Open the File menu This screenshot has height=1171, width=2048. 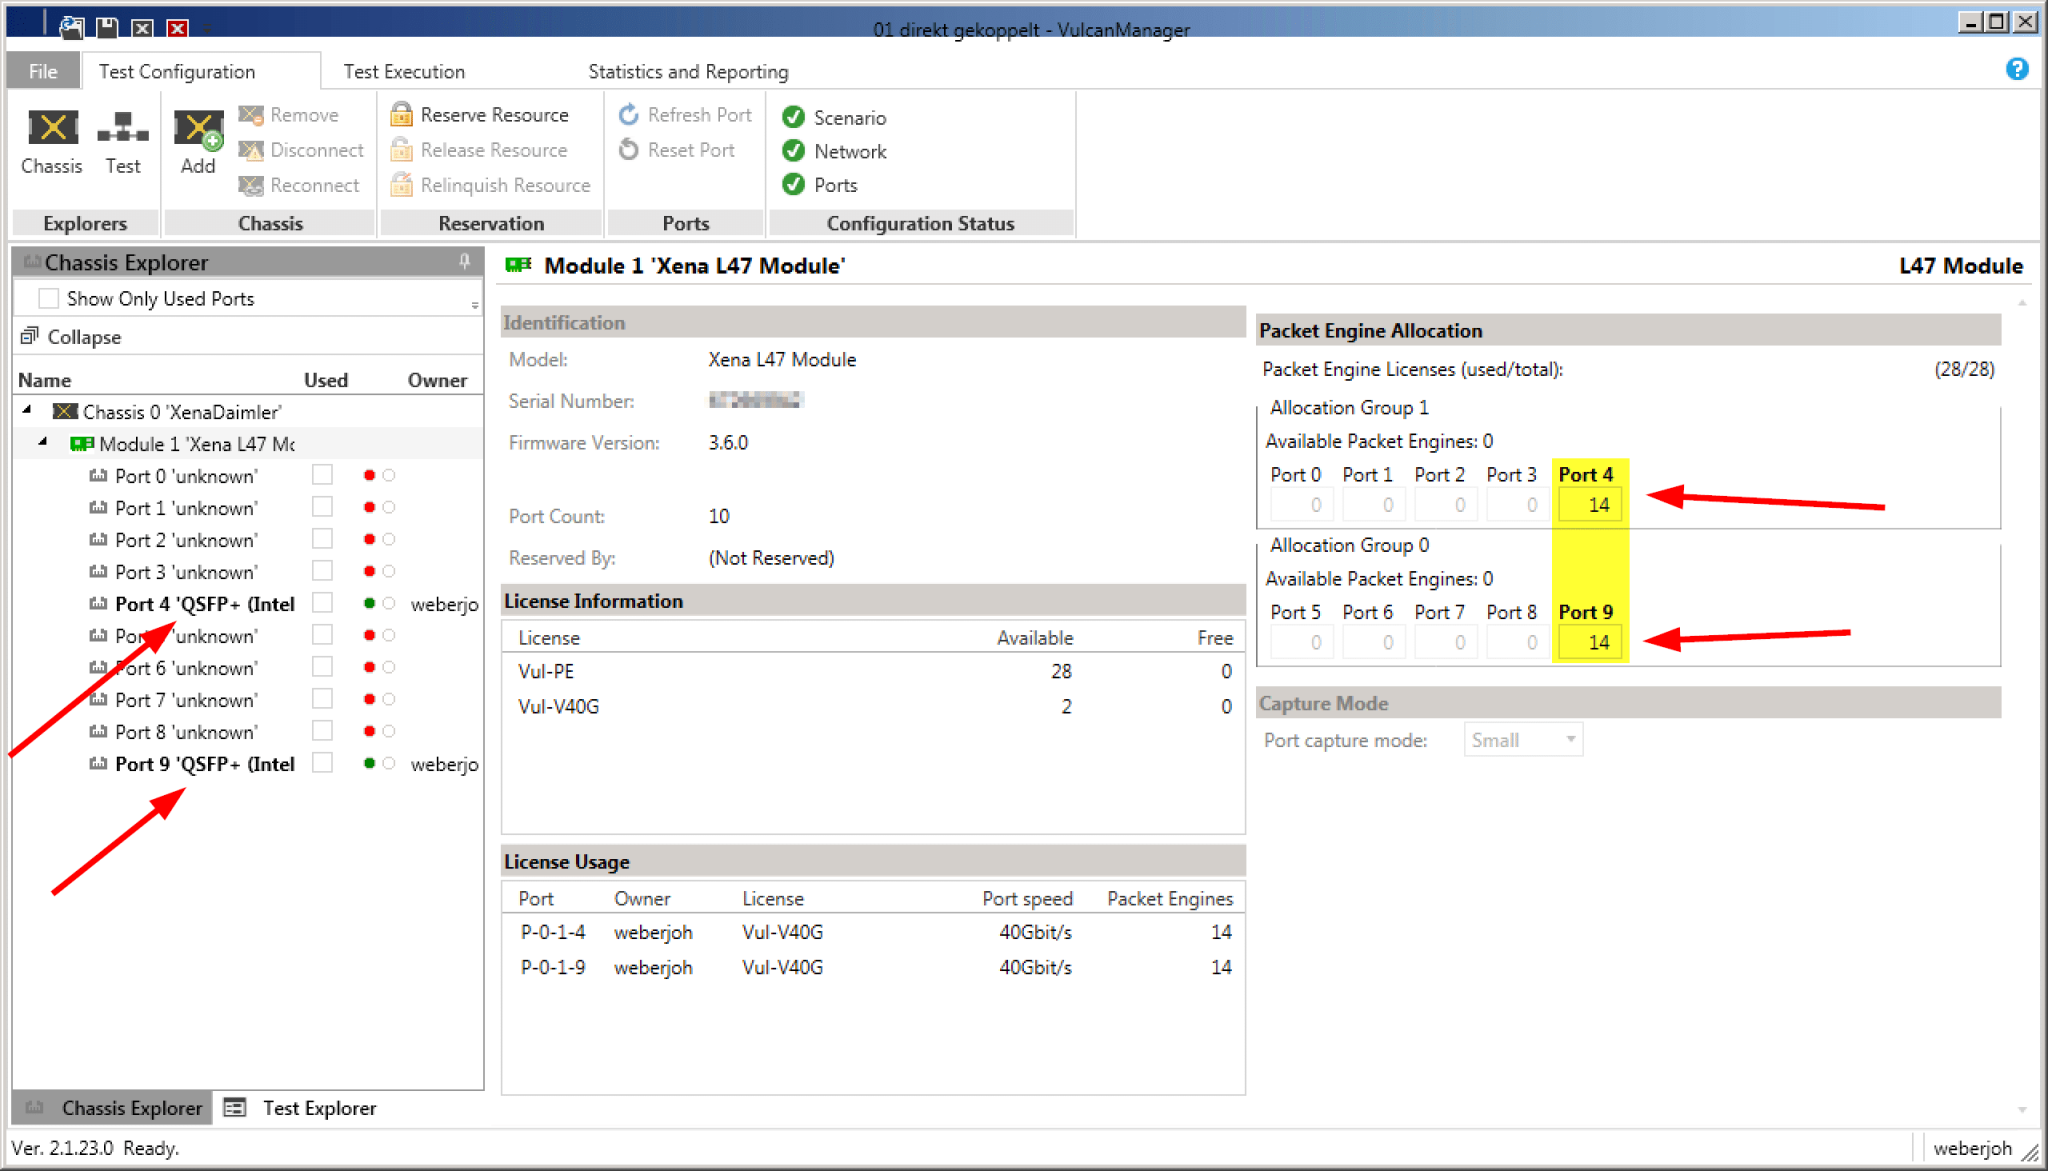click(43, 70)
